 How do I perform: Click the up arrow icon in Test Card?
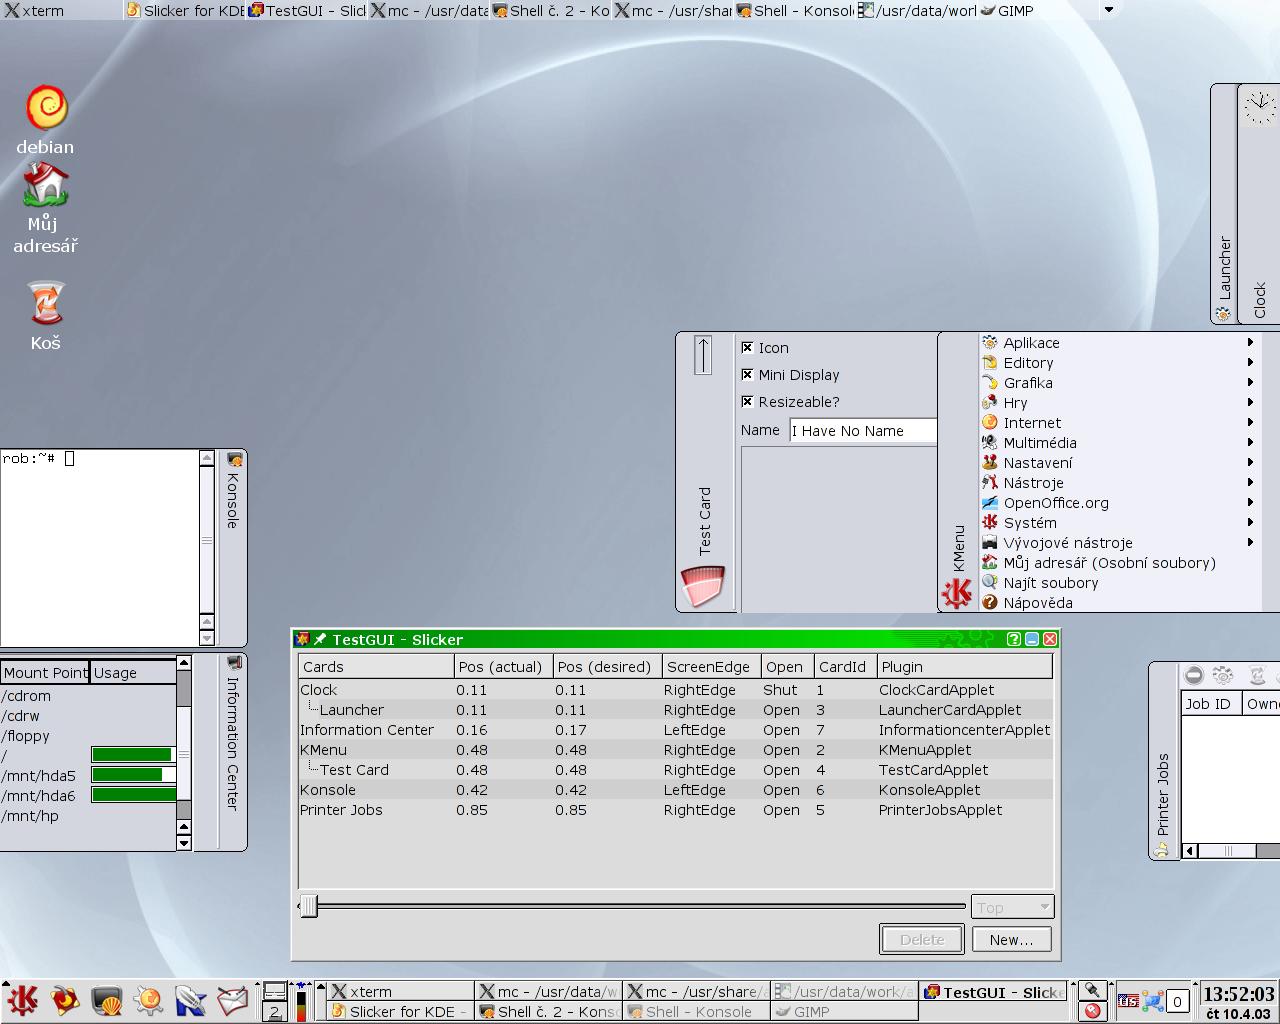[x=703, y=355]
